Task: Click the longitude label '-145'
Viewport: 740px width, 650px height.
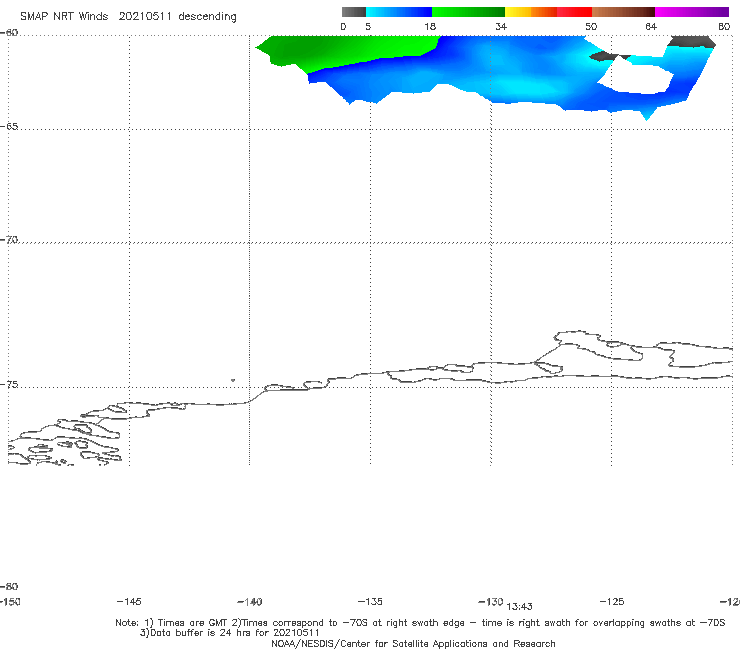Action: [129, 602]
